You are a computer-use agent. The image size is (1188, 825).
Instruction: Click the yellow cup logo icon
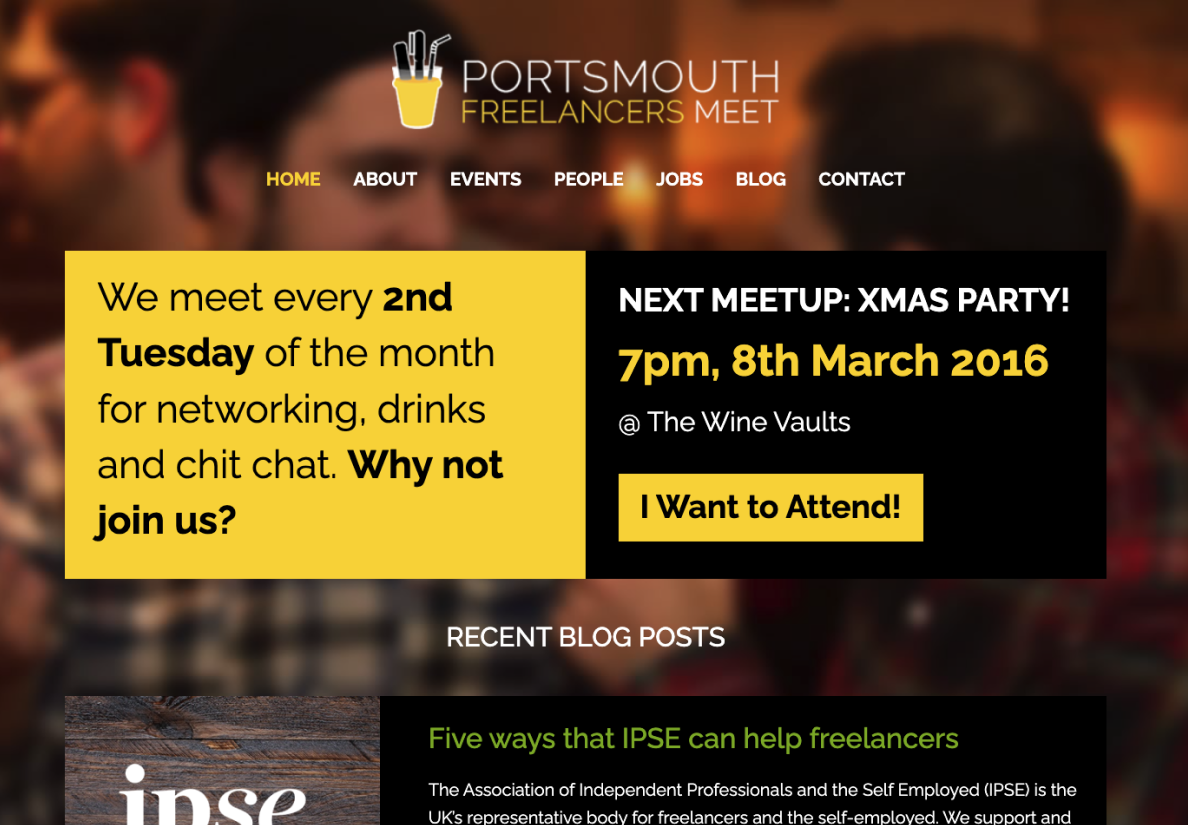pos(418,84)
